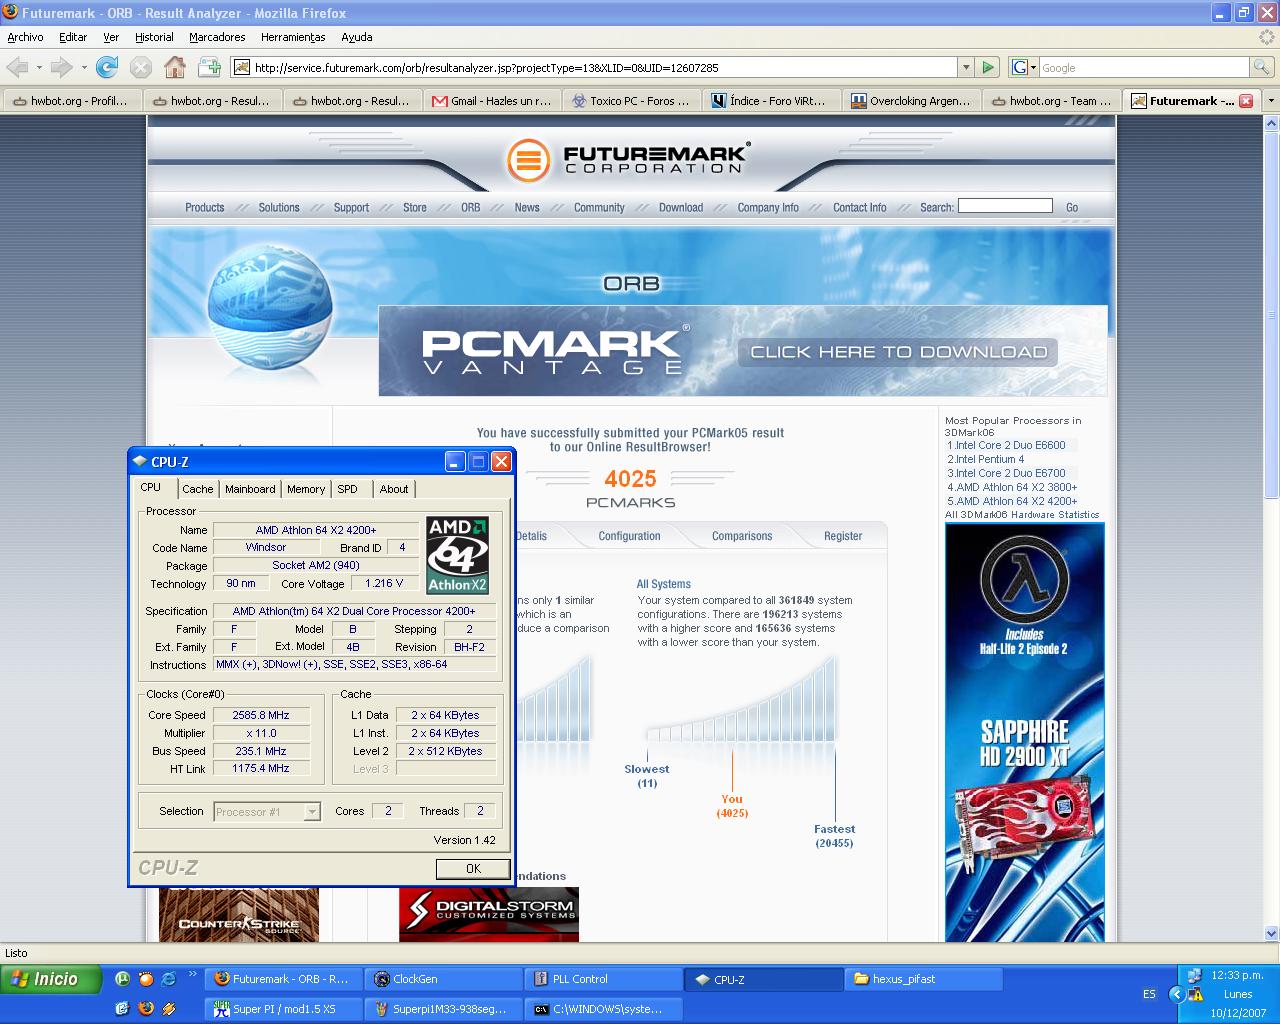Switch to PLL Control in the taskbar
This screenshot has width=1280, height=1024.
click(603, 979)
